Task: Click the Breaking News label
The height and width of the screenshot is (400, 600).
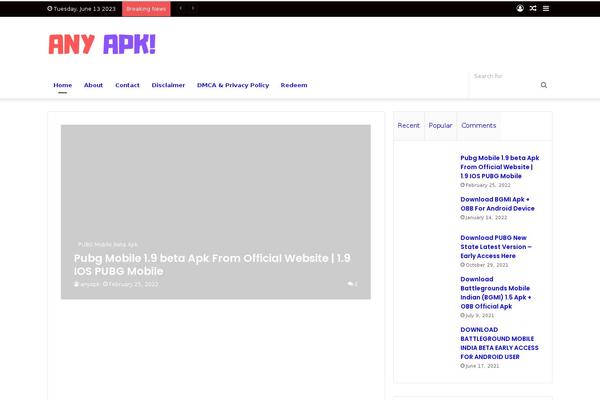Action: (146, 8)
